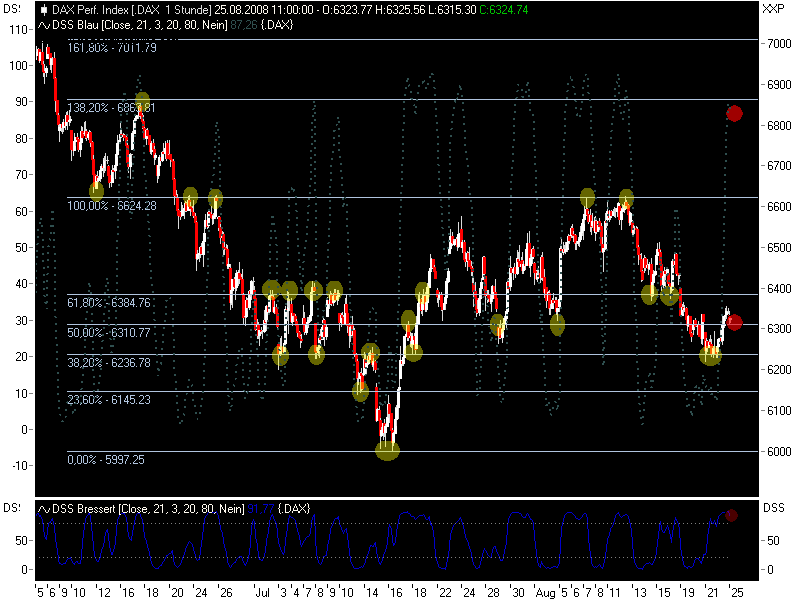Toggle the red dot near the 6300 level
Screen dimensions: 800x600
click(735, 322)
